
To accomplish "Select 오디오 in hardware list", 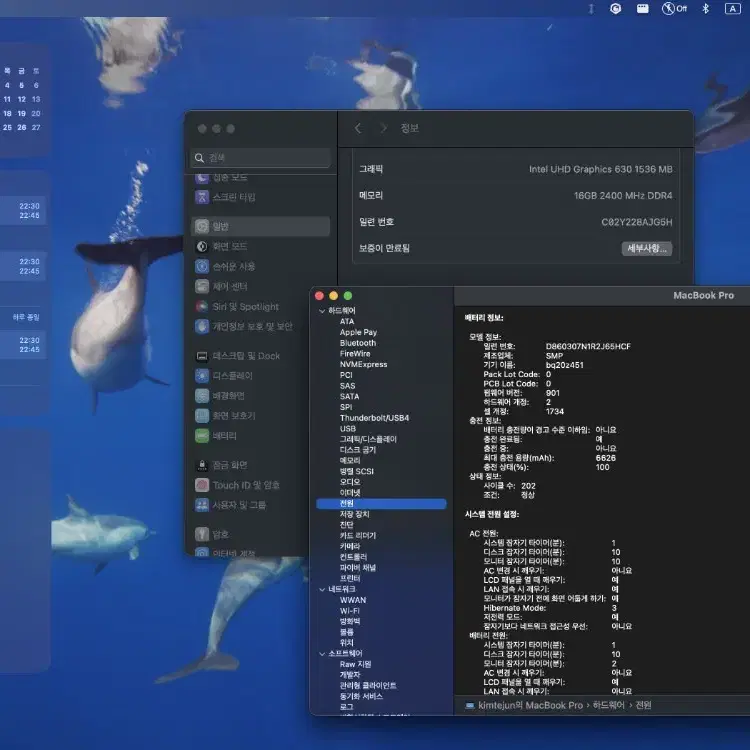I will pos(350,482).
